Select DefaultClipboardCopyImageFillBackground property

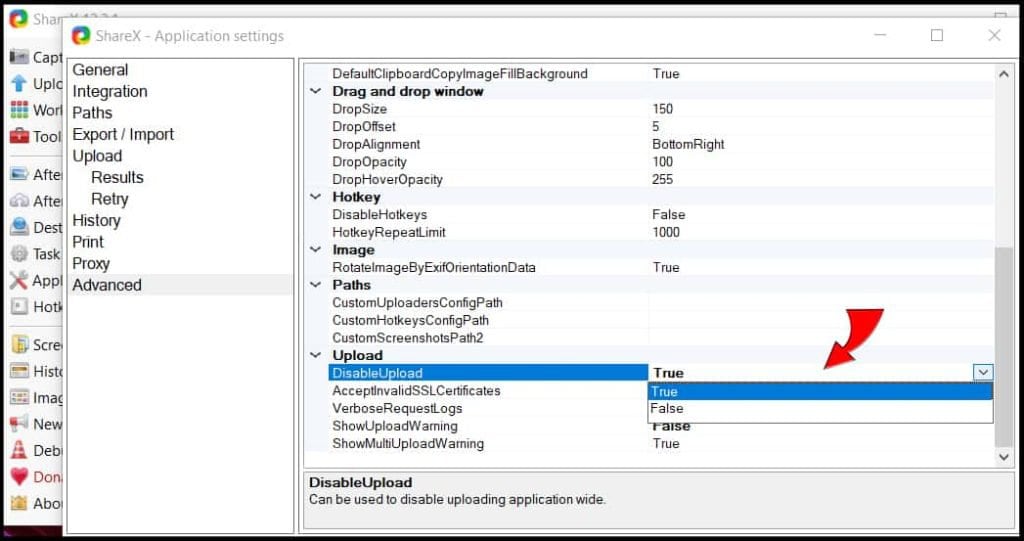click(460, 74)
